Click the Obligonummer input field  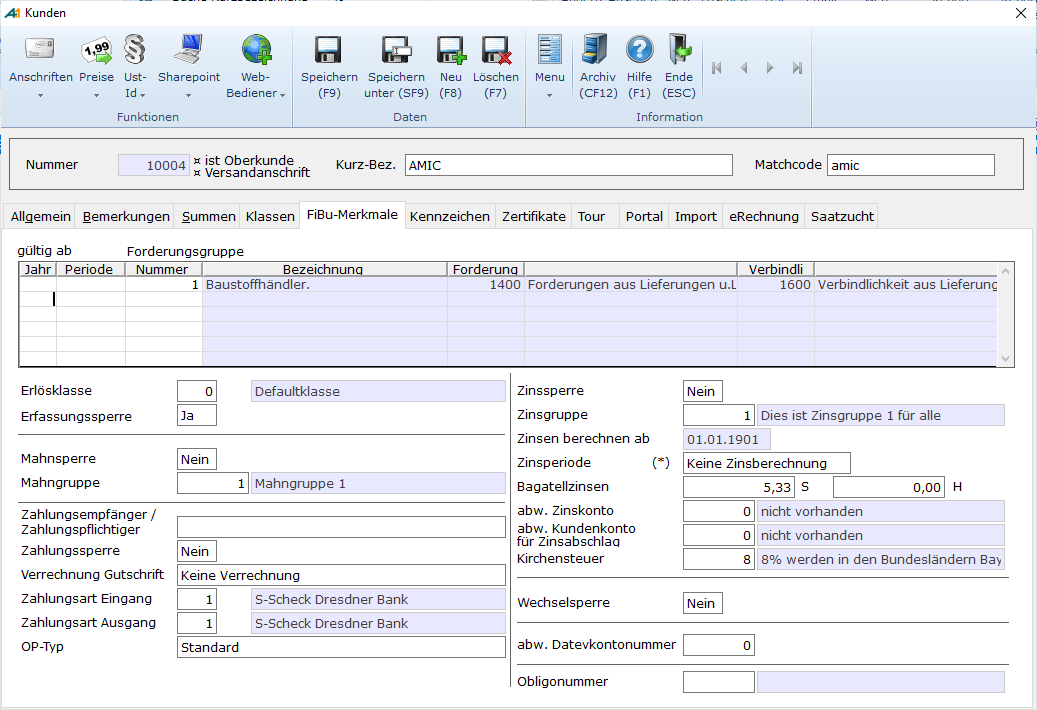[718, 682]
